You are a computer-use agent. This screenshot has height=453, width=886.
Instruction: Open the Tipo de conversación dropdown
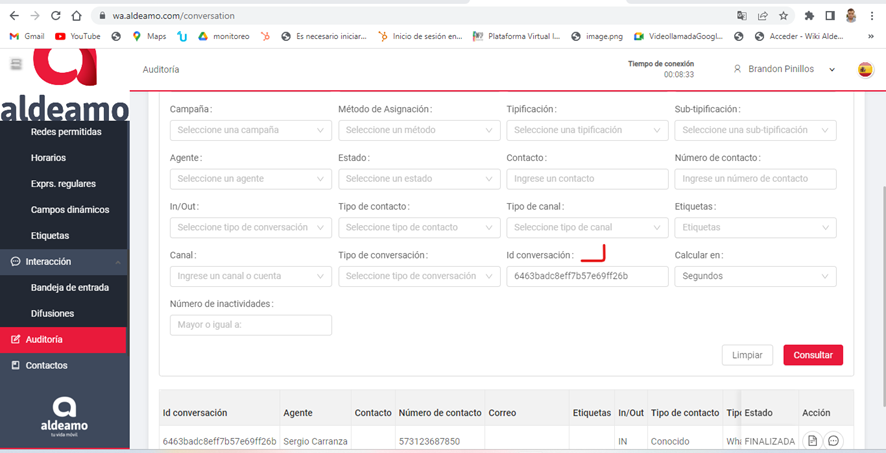[419, 276]
